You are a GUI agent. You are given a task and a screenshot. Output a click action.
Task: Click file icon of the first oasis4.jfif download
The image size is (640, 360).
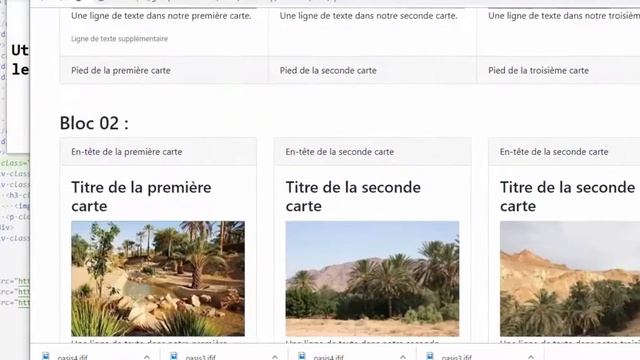(x=46, y=356)
